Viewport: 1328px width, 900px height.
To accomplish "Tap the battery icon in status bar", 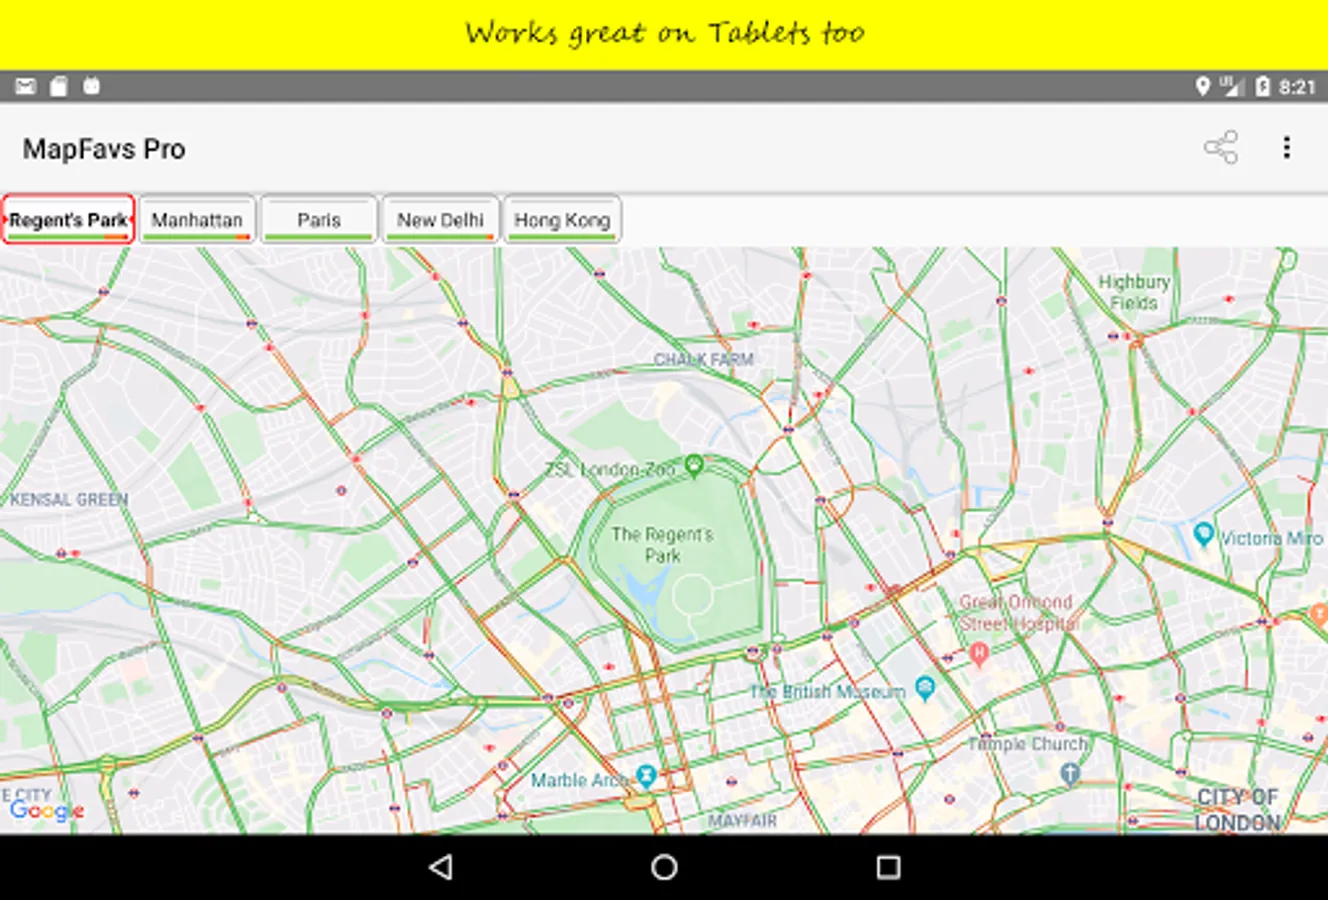I will coord(1262,87).
